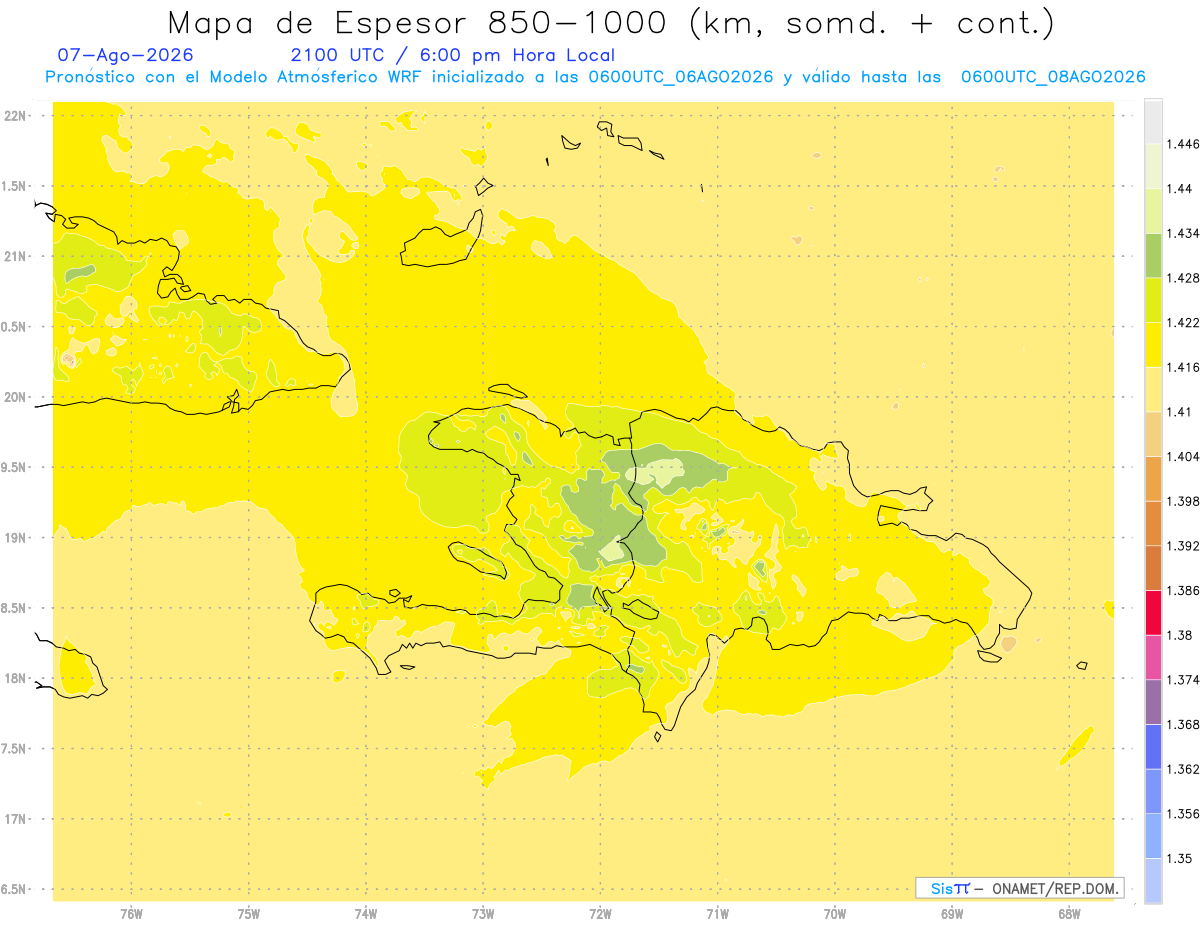1200x927 pixels.
Task: Click the 22N latitude axis label
Action: pyautogui.click(x=16, y=115)
